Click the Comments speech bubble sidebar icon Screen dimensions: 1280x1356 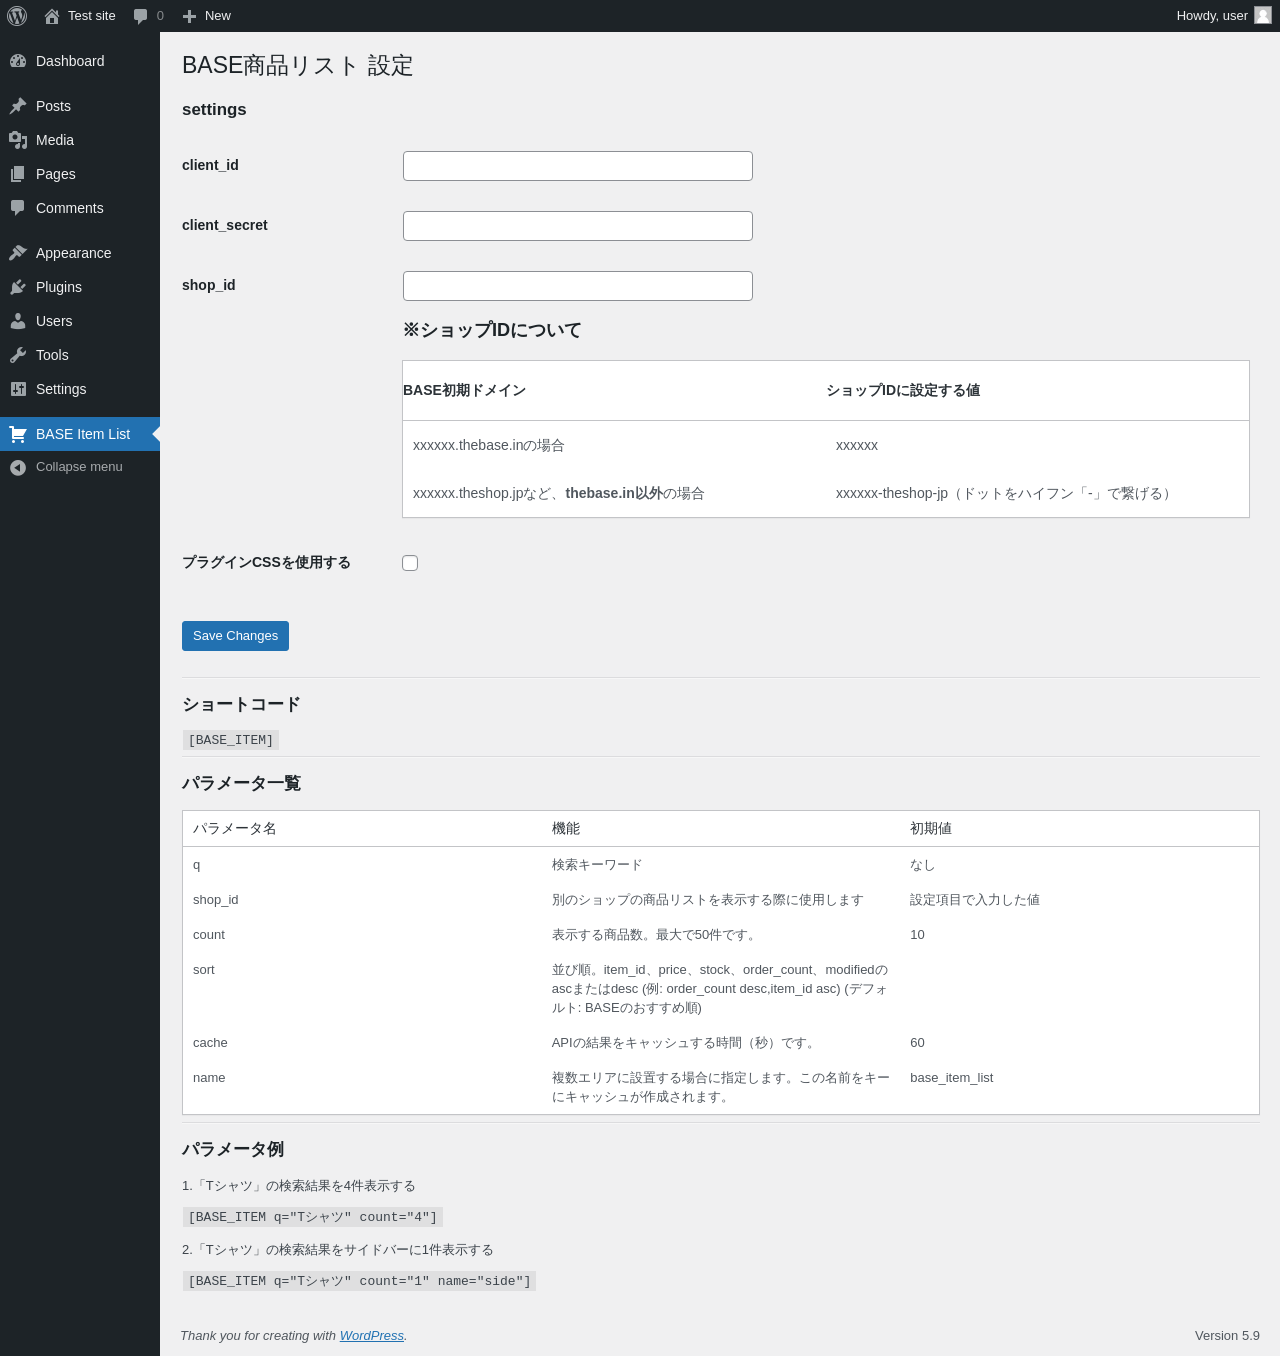pos(18,208)
